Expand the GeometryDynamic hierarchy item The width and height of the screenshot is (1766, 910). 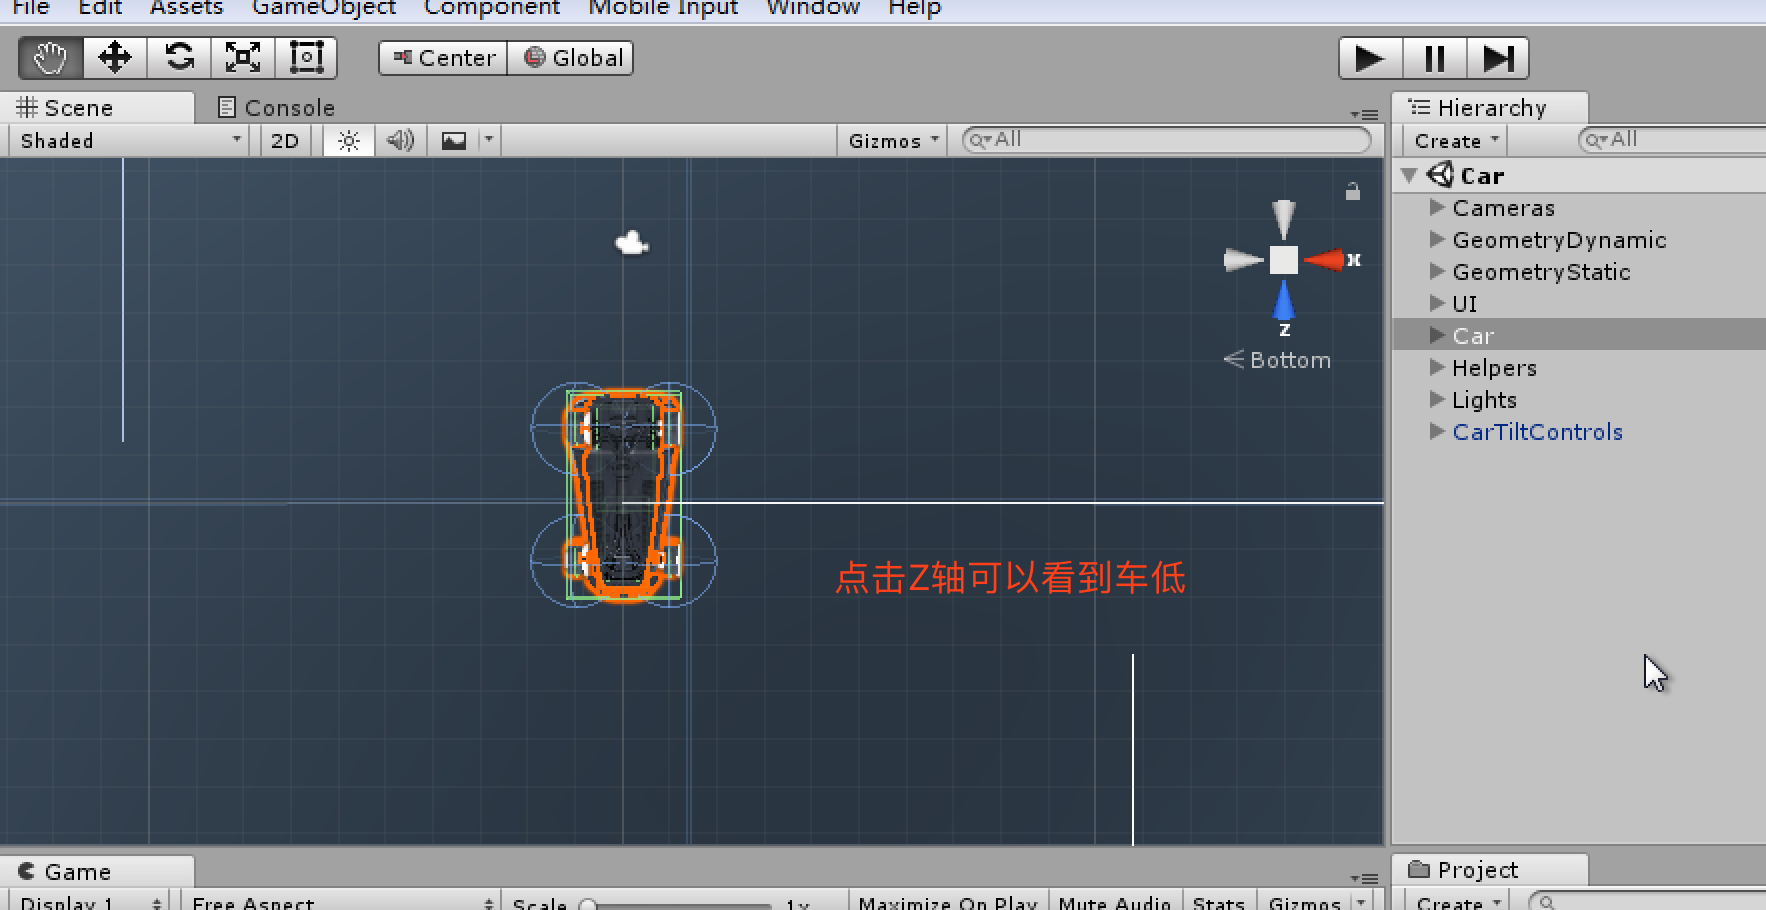click(1437, 240)
